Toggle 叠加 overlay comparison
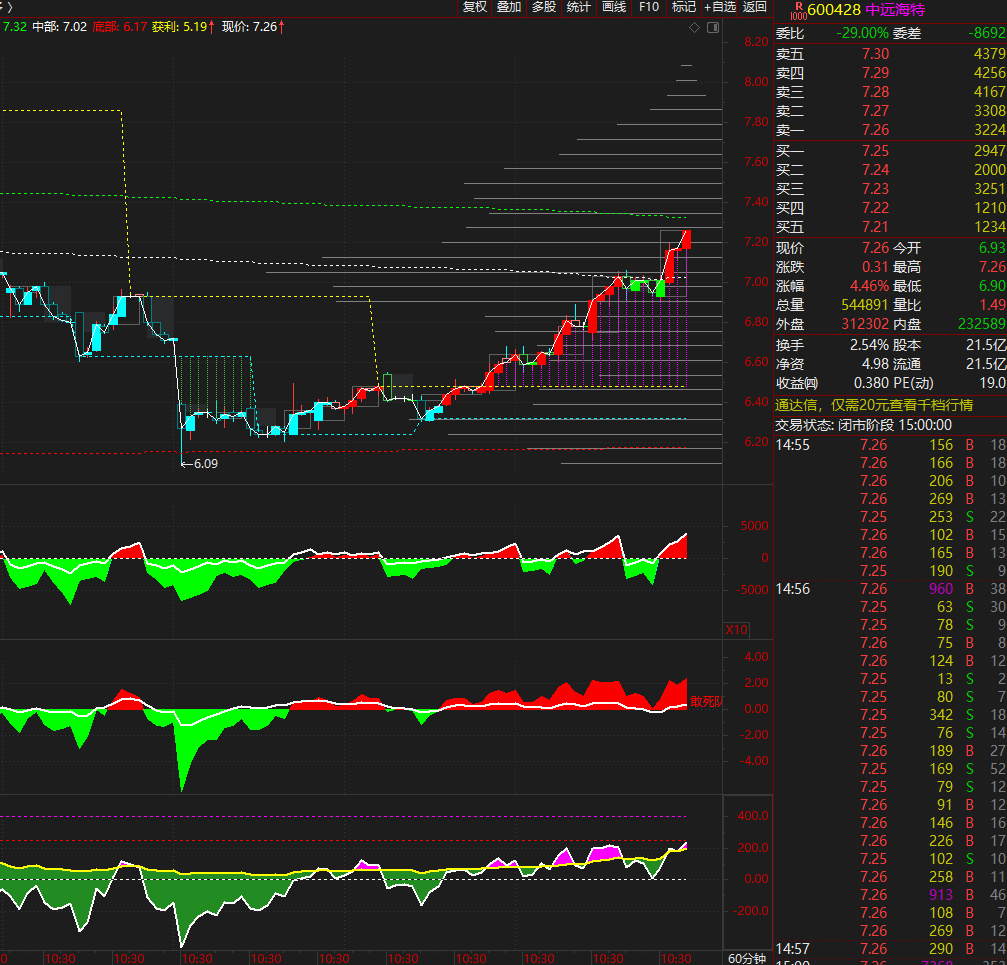 (x=509, y=7)
